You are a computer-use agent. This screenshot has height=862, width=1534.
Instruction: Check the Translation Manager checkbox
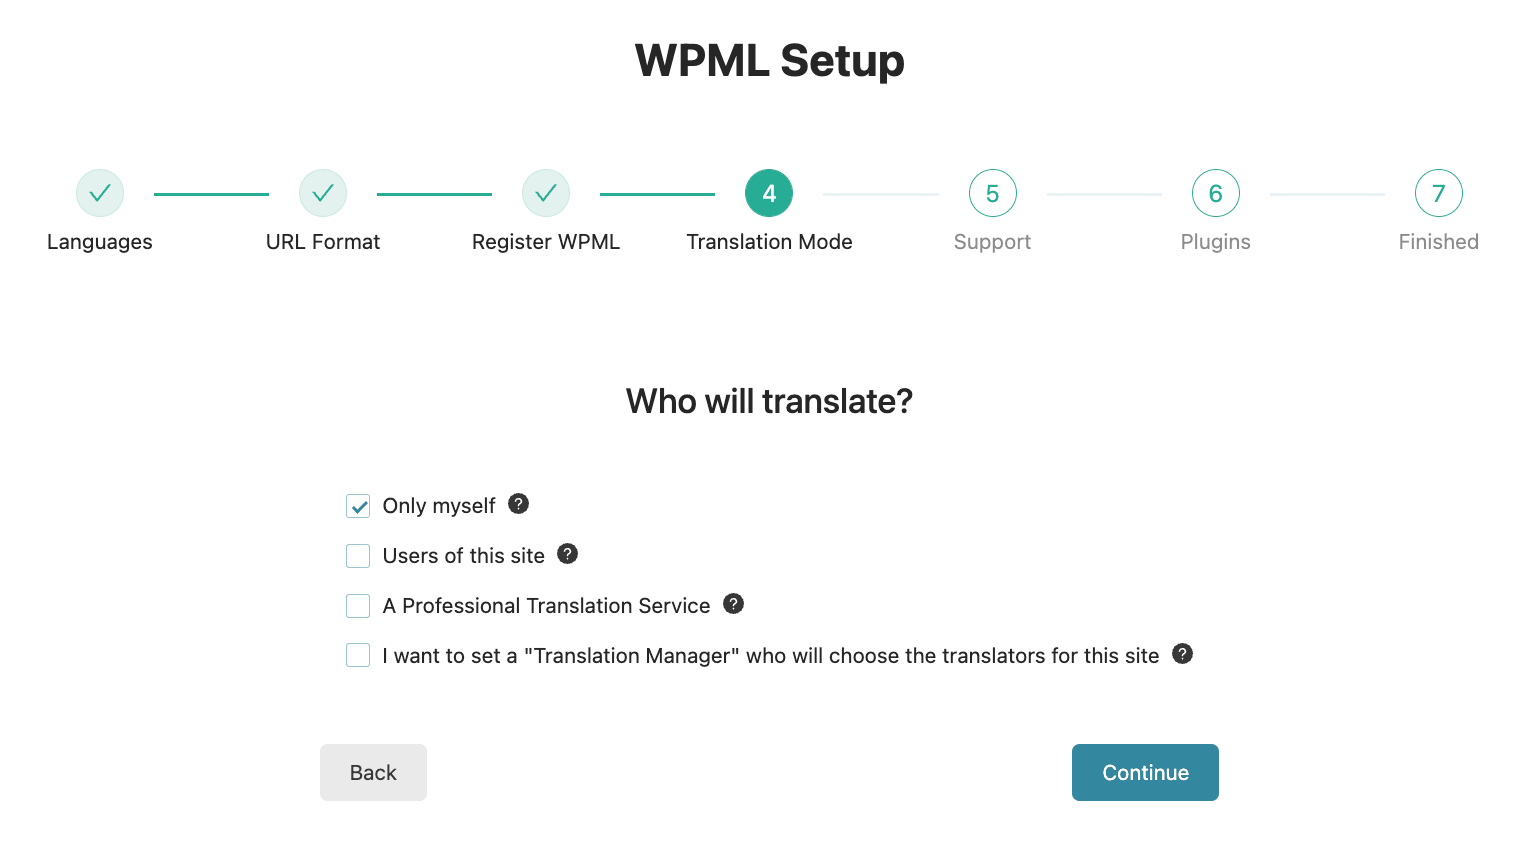tap(357, 655)
